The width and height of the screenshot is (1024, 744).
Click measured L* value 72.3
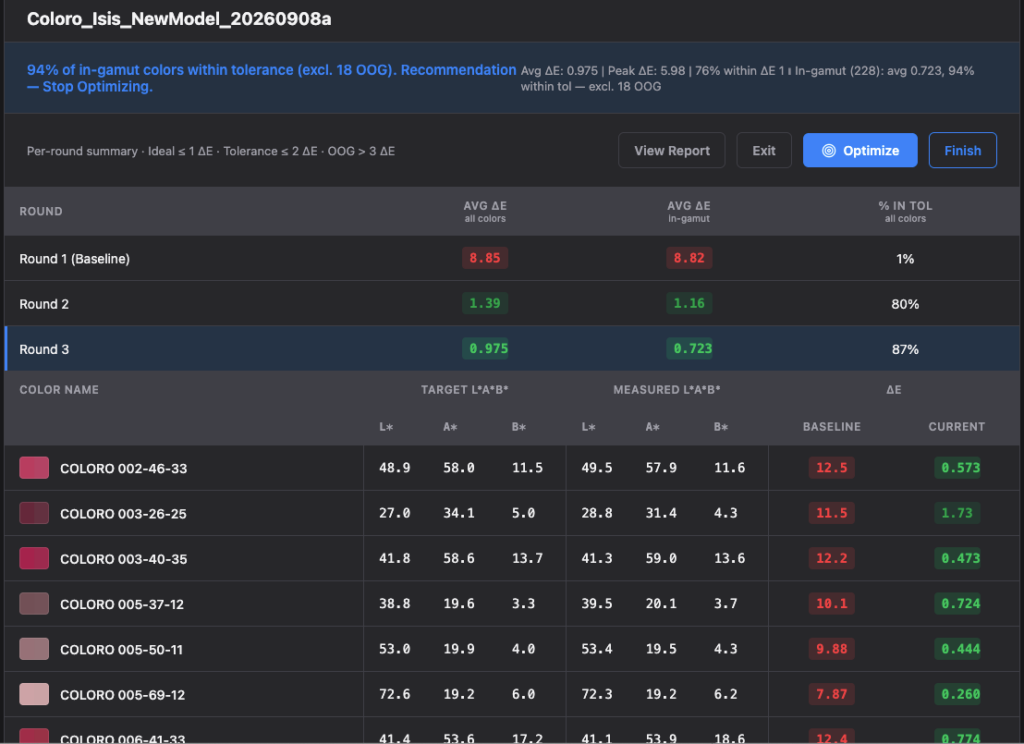tap(597, 694)
